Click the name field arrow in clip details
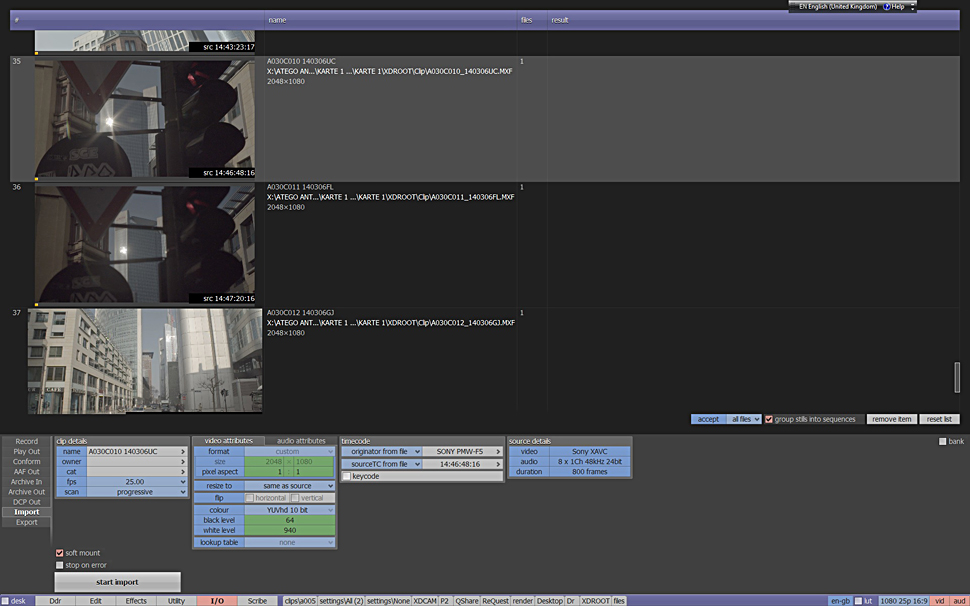Screen dimensions: 970x606 pyautogui.click(x=183, y=452)
